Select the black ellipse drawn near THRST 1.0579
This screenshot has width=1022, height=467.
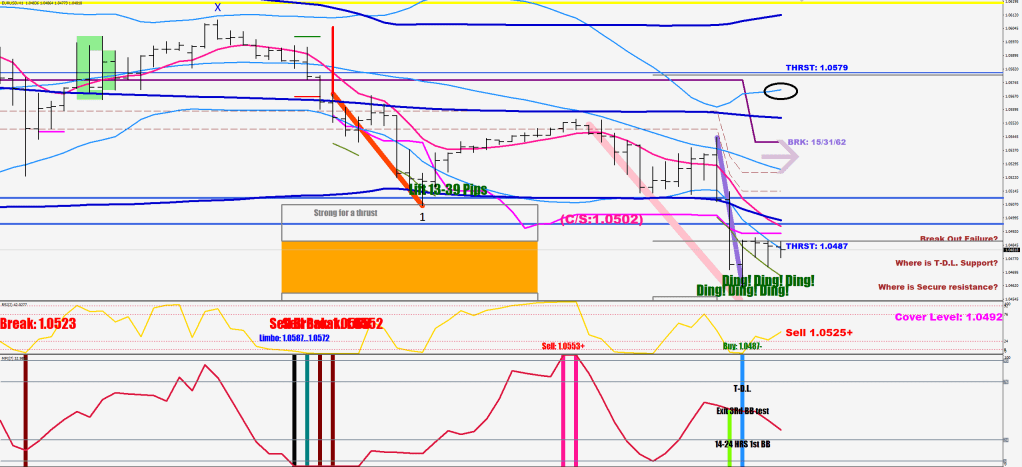click(780, 91)
